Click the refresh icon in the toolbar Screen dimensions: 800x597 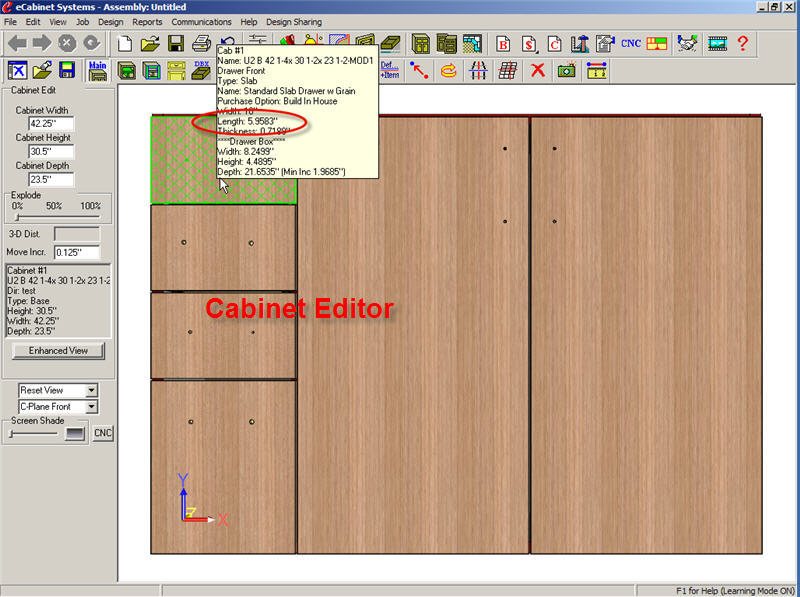click(x=92, y=43)
